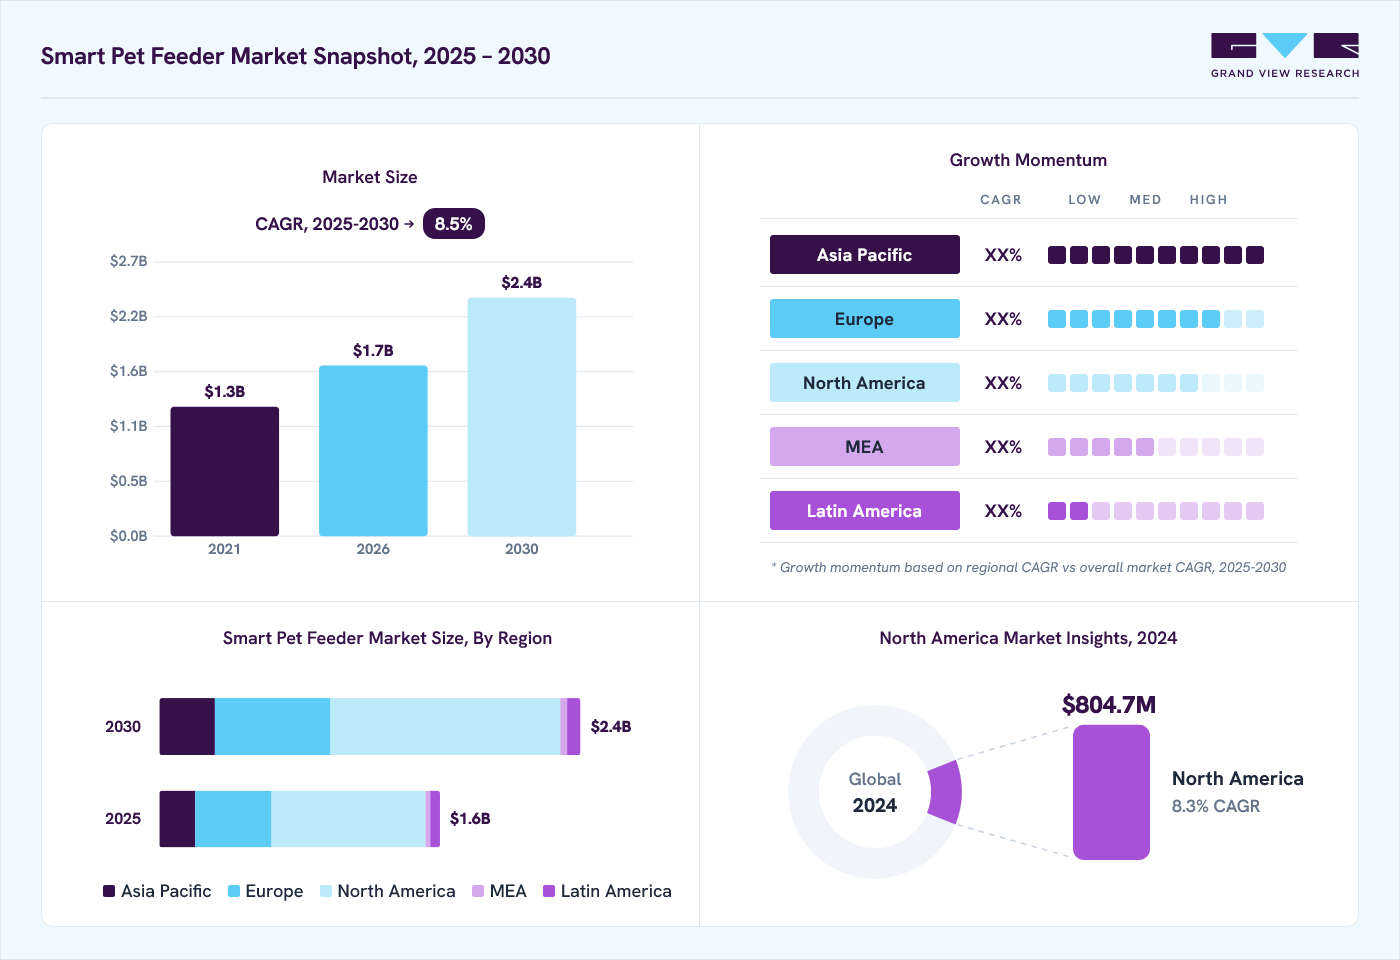Click the Latin America region label box
This screenshot has width=1400, height=960.
(x=865, y=511)
